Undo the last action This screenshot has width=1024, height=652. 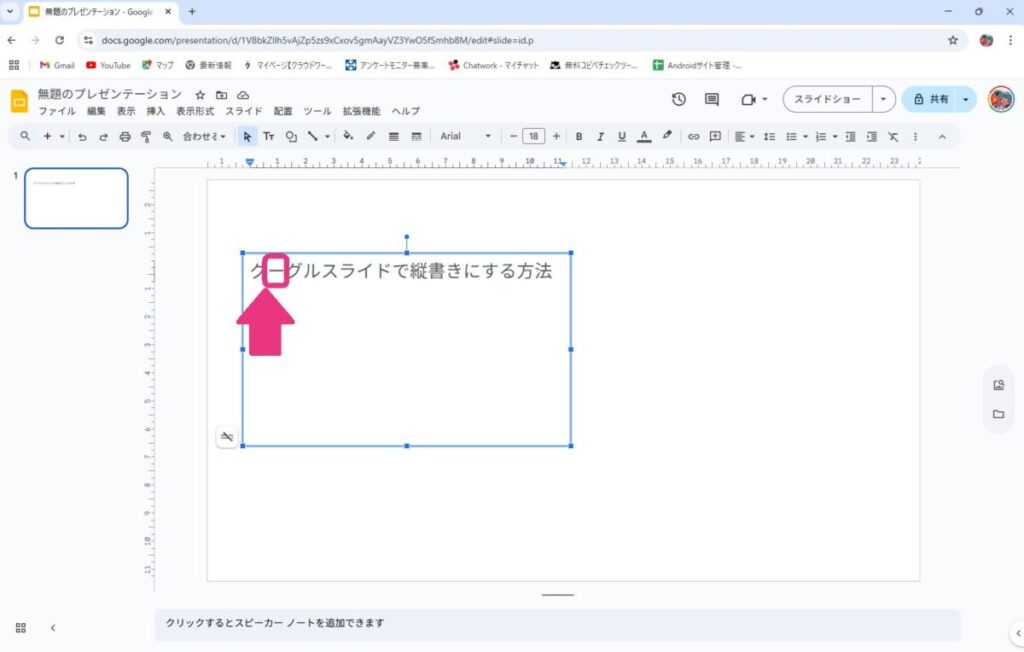tap(82, 137)
